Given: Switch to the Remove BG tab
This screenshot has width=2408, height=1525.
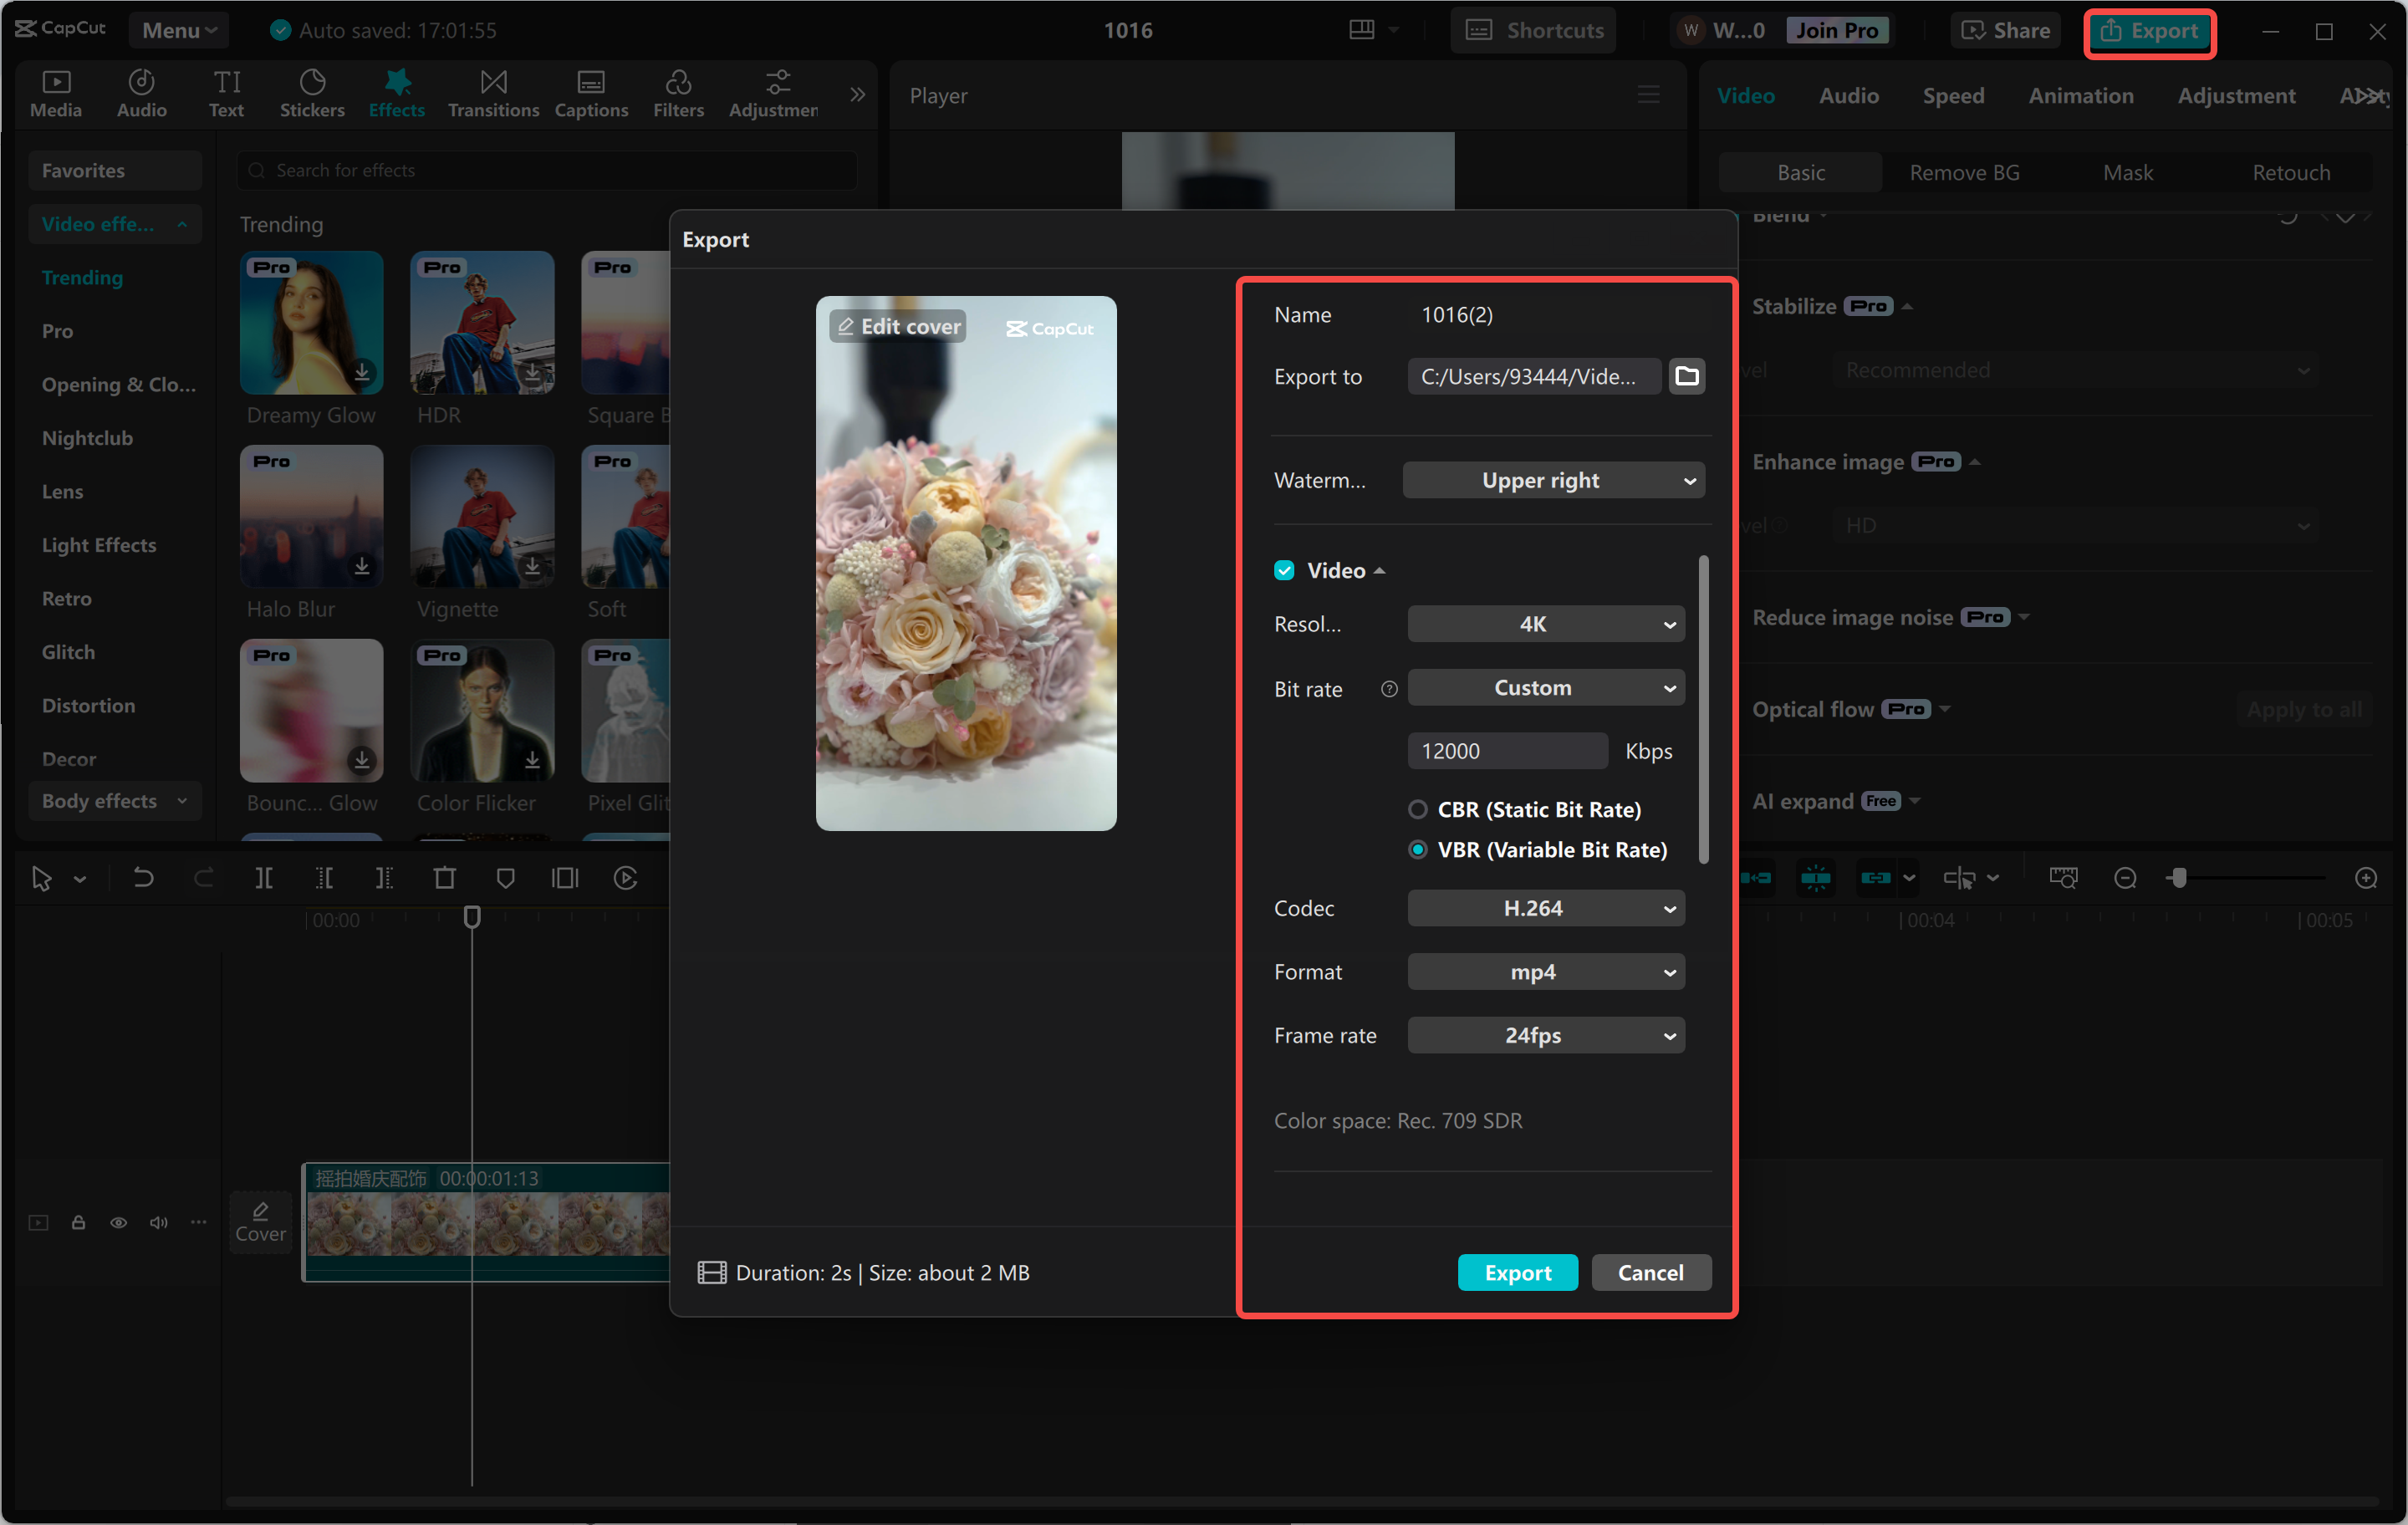Looking at the screenshot, I should pos(1963,171).
